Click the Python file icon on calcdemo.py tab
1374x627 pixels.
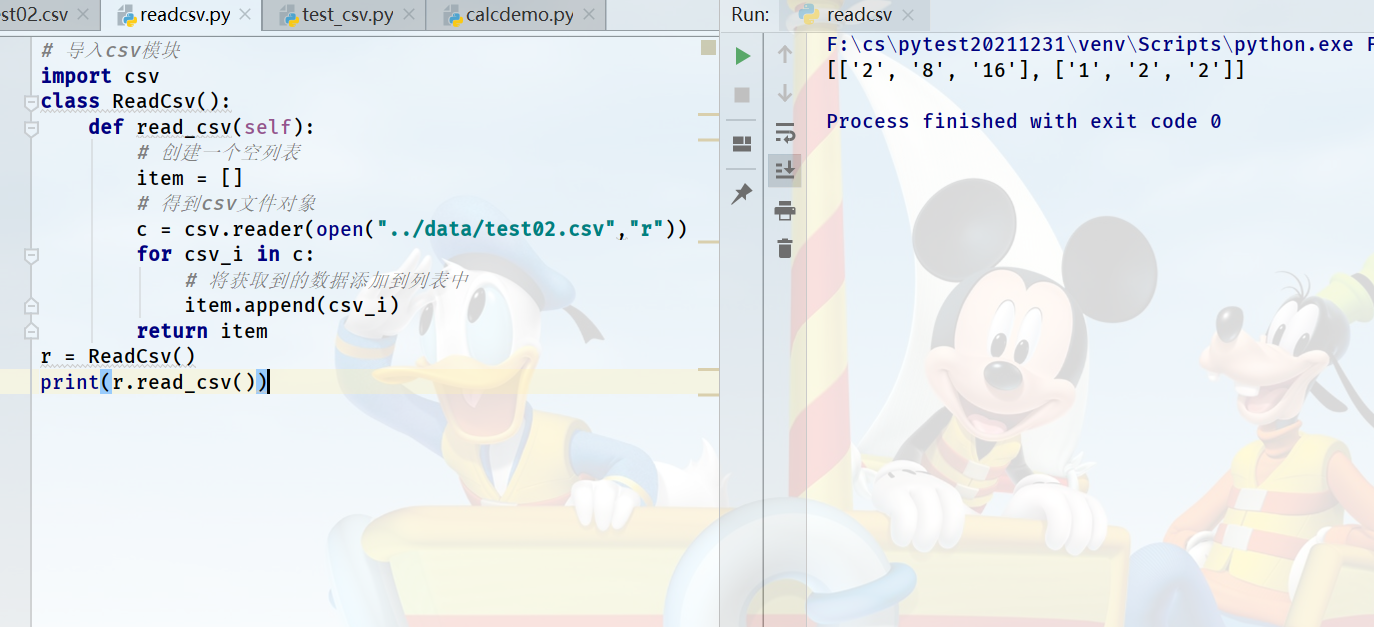click(x=452, y=15)
